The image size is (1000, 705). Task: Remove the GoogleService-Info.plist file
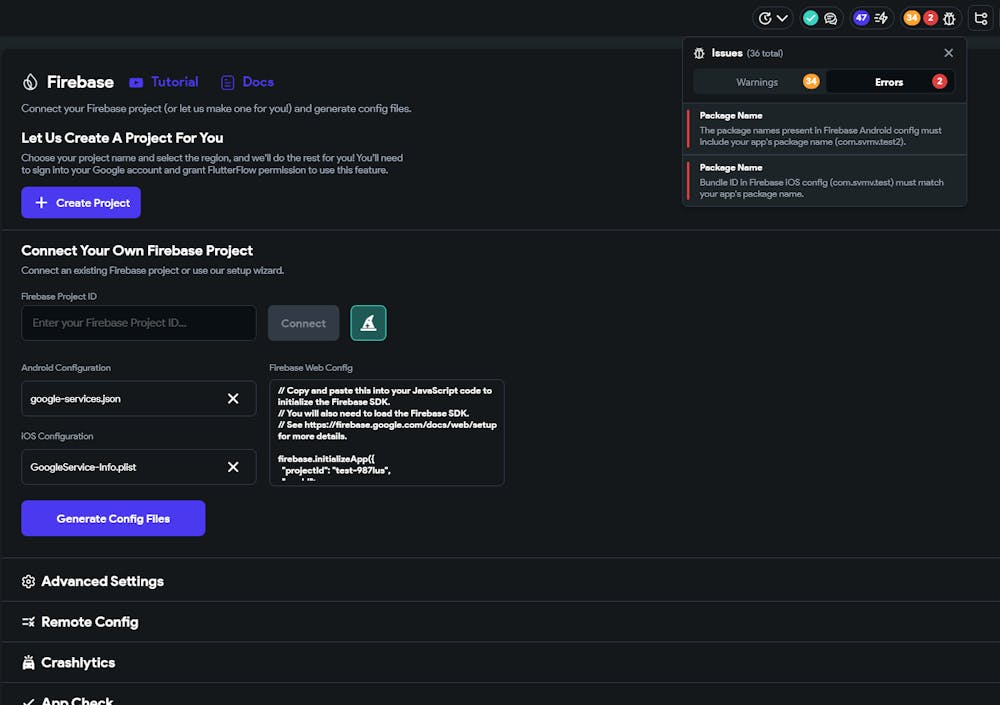pyautogui.click(x=233, y=467)
